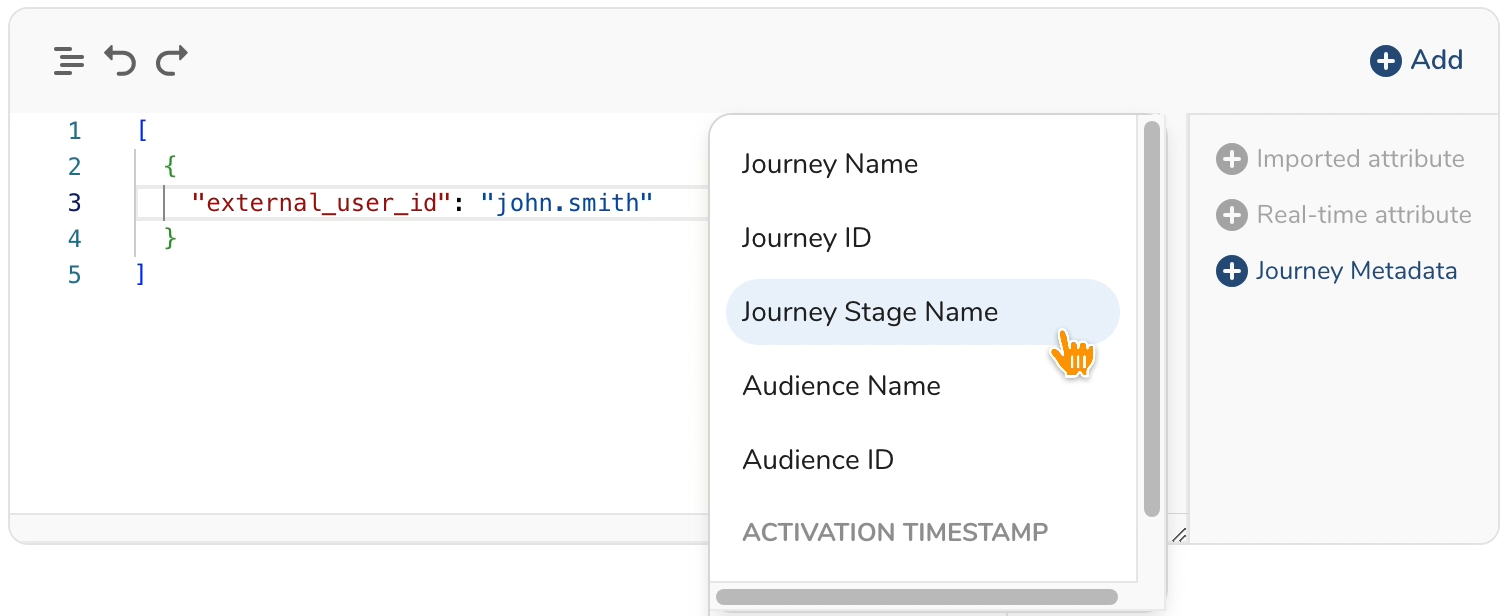Screen dimensions: 1505x616
Task: Choose Audience ID from the metadata list
Action: point(817,460)
